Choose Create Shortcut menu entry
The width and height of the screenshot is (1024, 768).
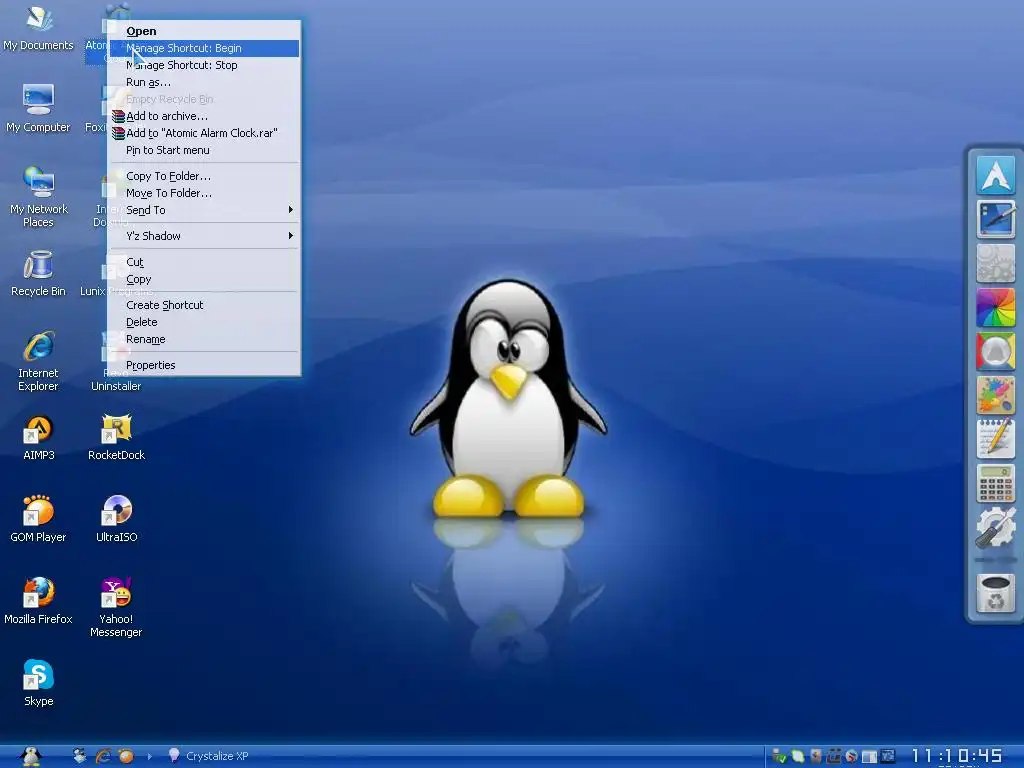coord(204,305)
